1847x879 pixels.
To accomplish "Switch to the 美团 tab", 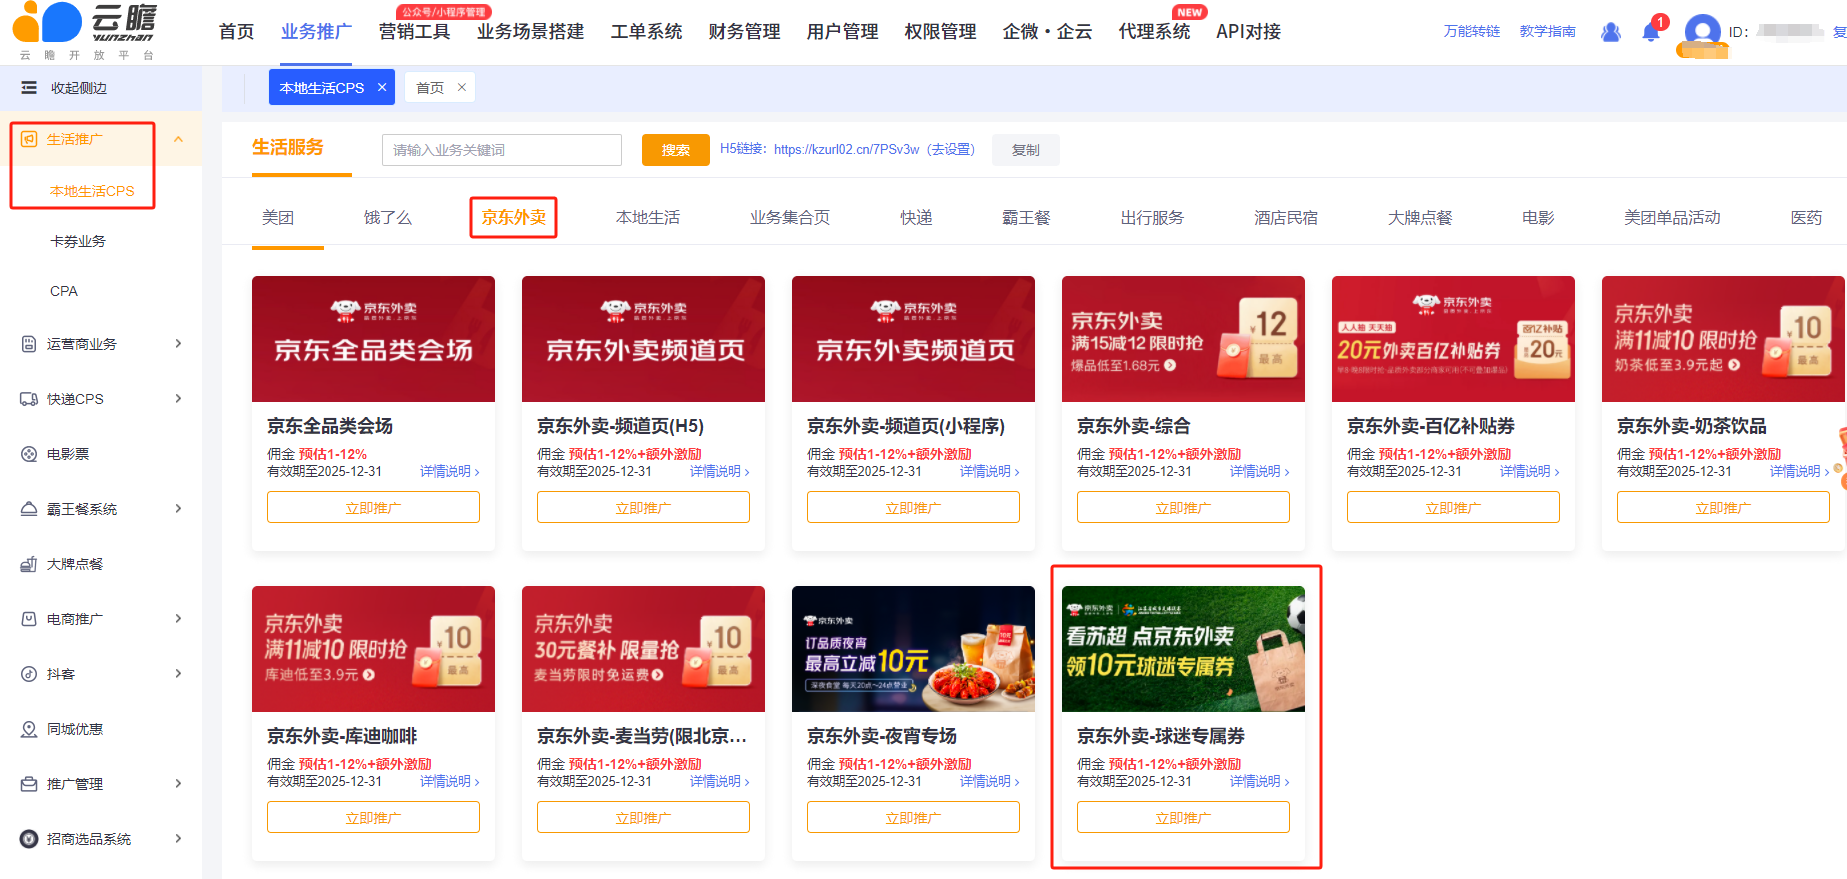I will (x=278, y=218).
